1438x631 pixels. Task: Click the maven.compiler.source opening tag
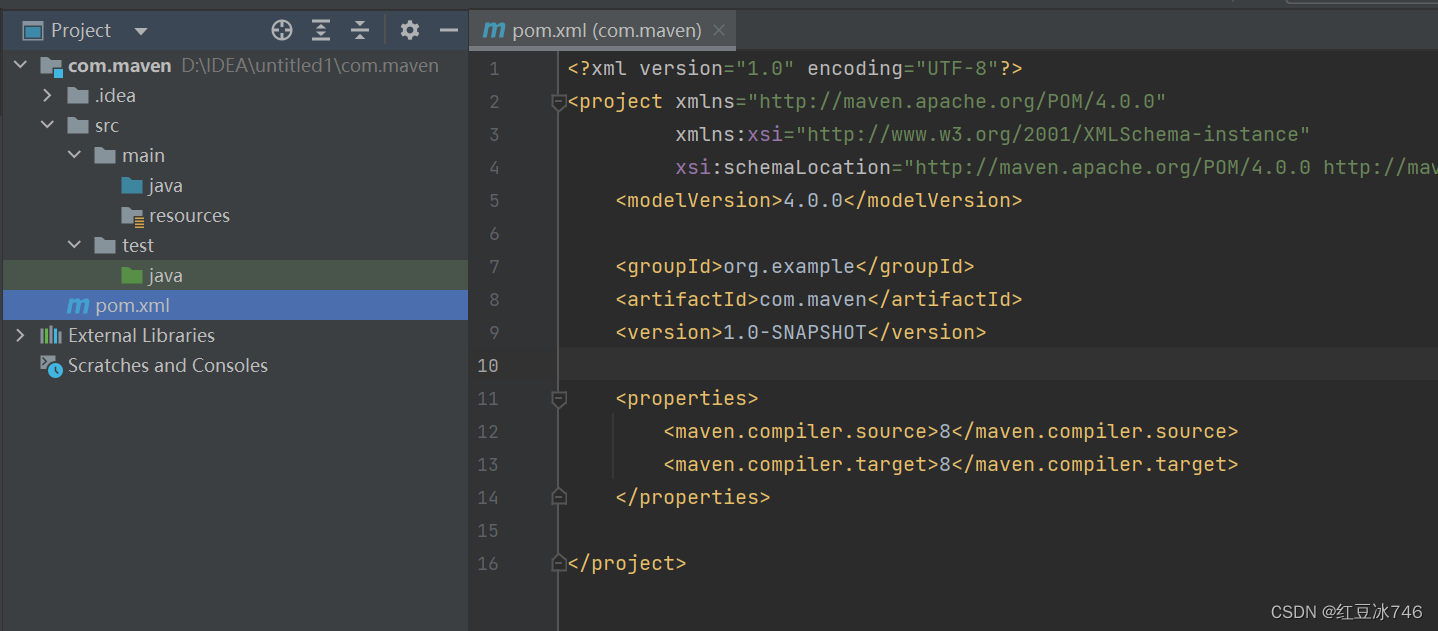(x=801, y=432)
